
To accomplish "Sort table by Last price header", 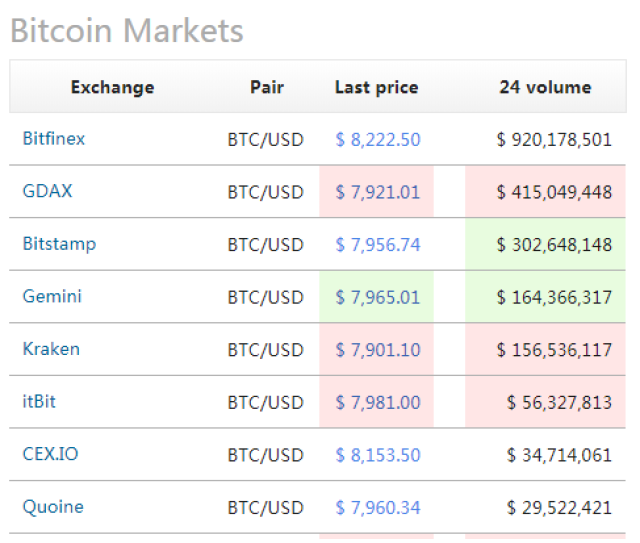I will (376, 87).
